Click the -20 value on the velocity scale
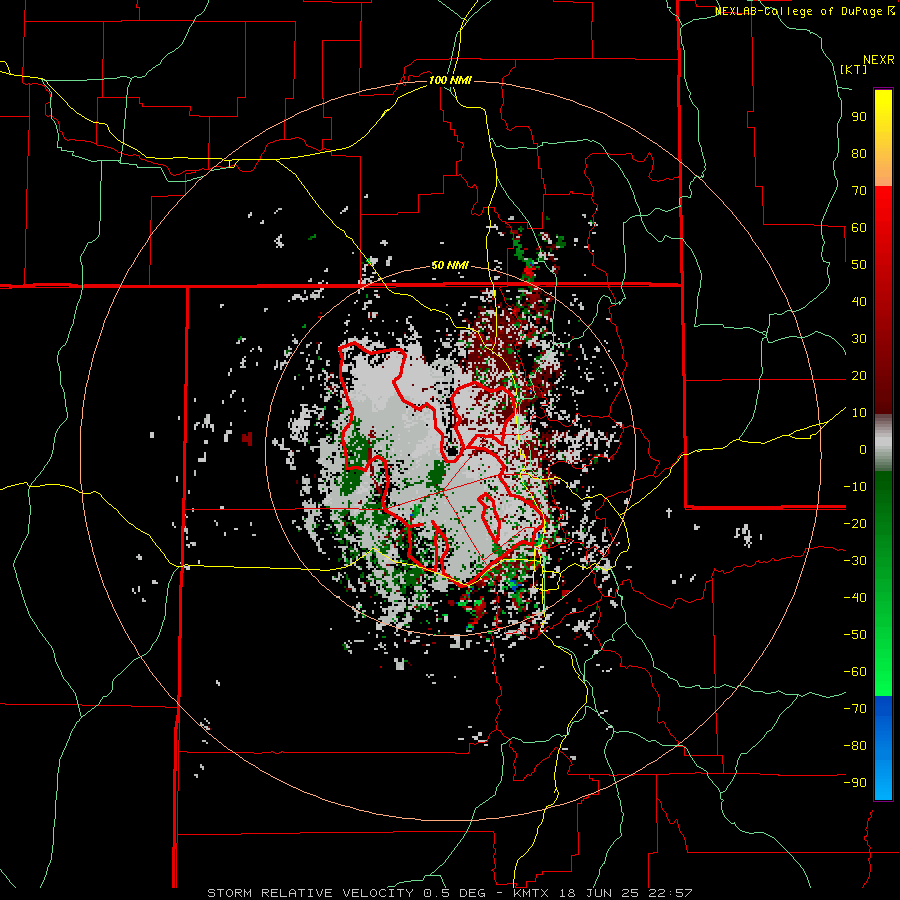 pyautogui.click(x=855, y=523)
